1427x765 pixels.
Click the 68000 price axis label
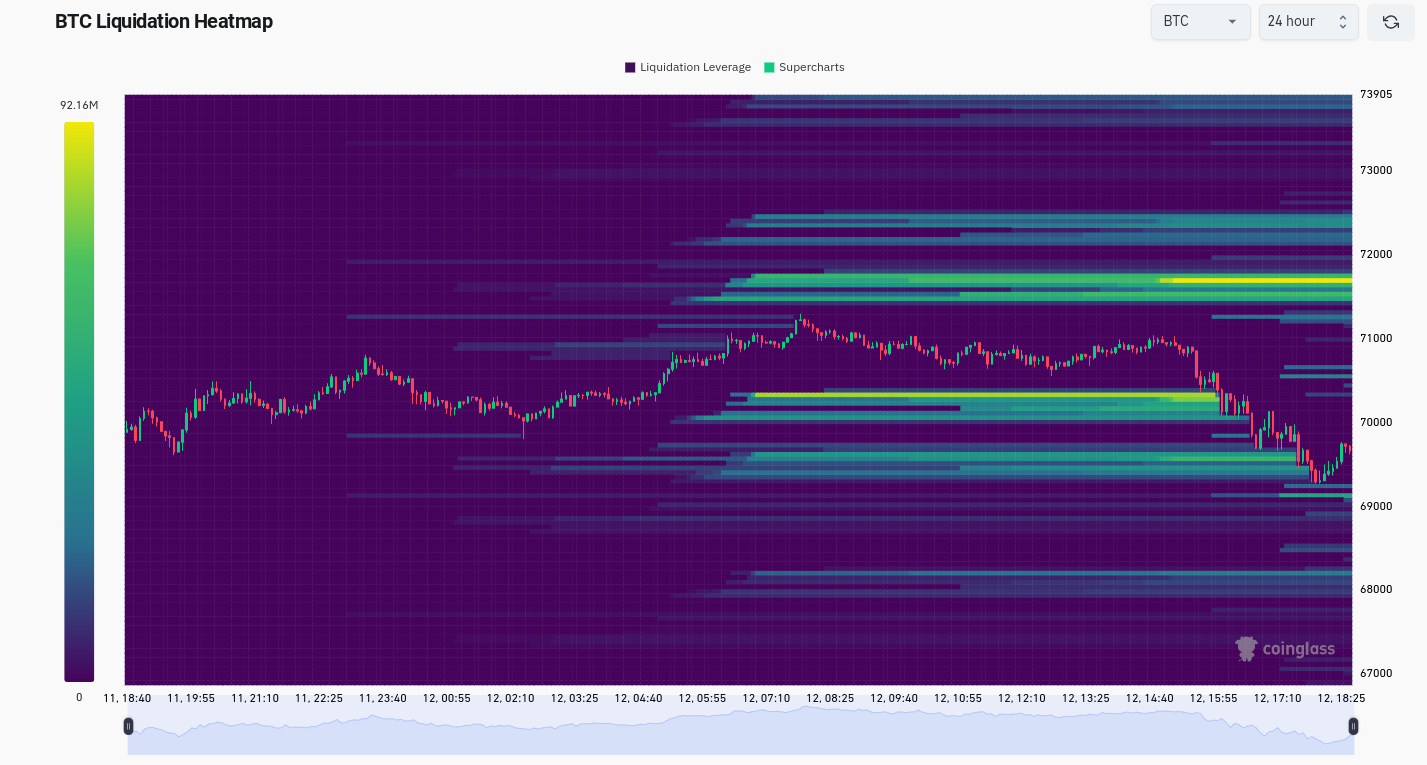coord(1376,589)
